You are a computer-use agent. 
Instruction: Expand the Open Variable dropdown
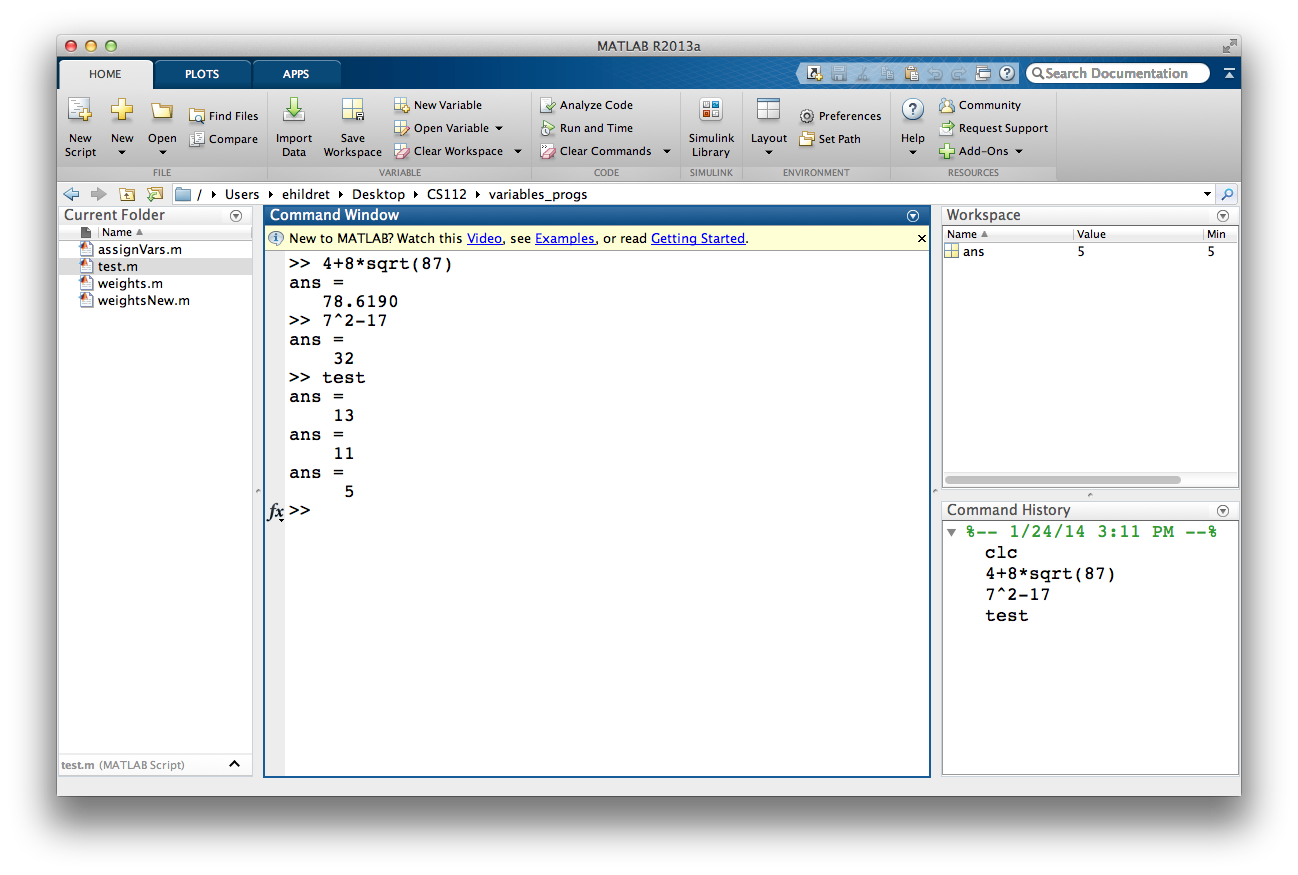point(499,128)
